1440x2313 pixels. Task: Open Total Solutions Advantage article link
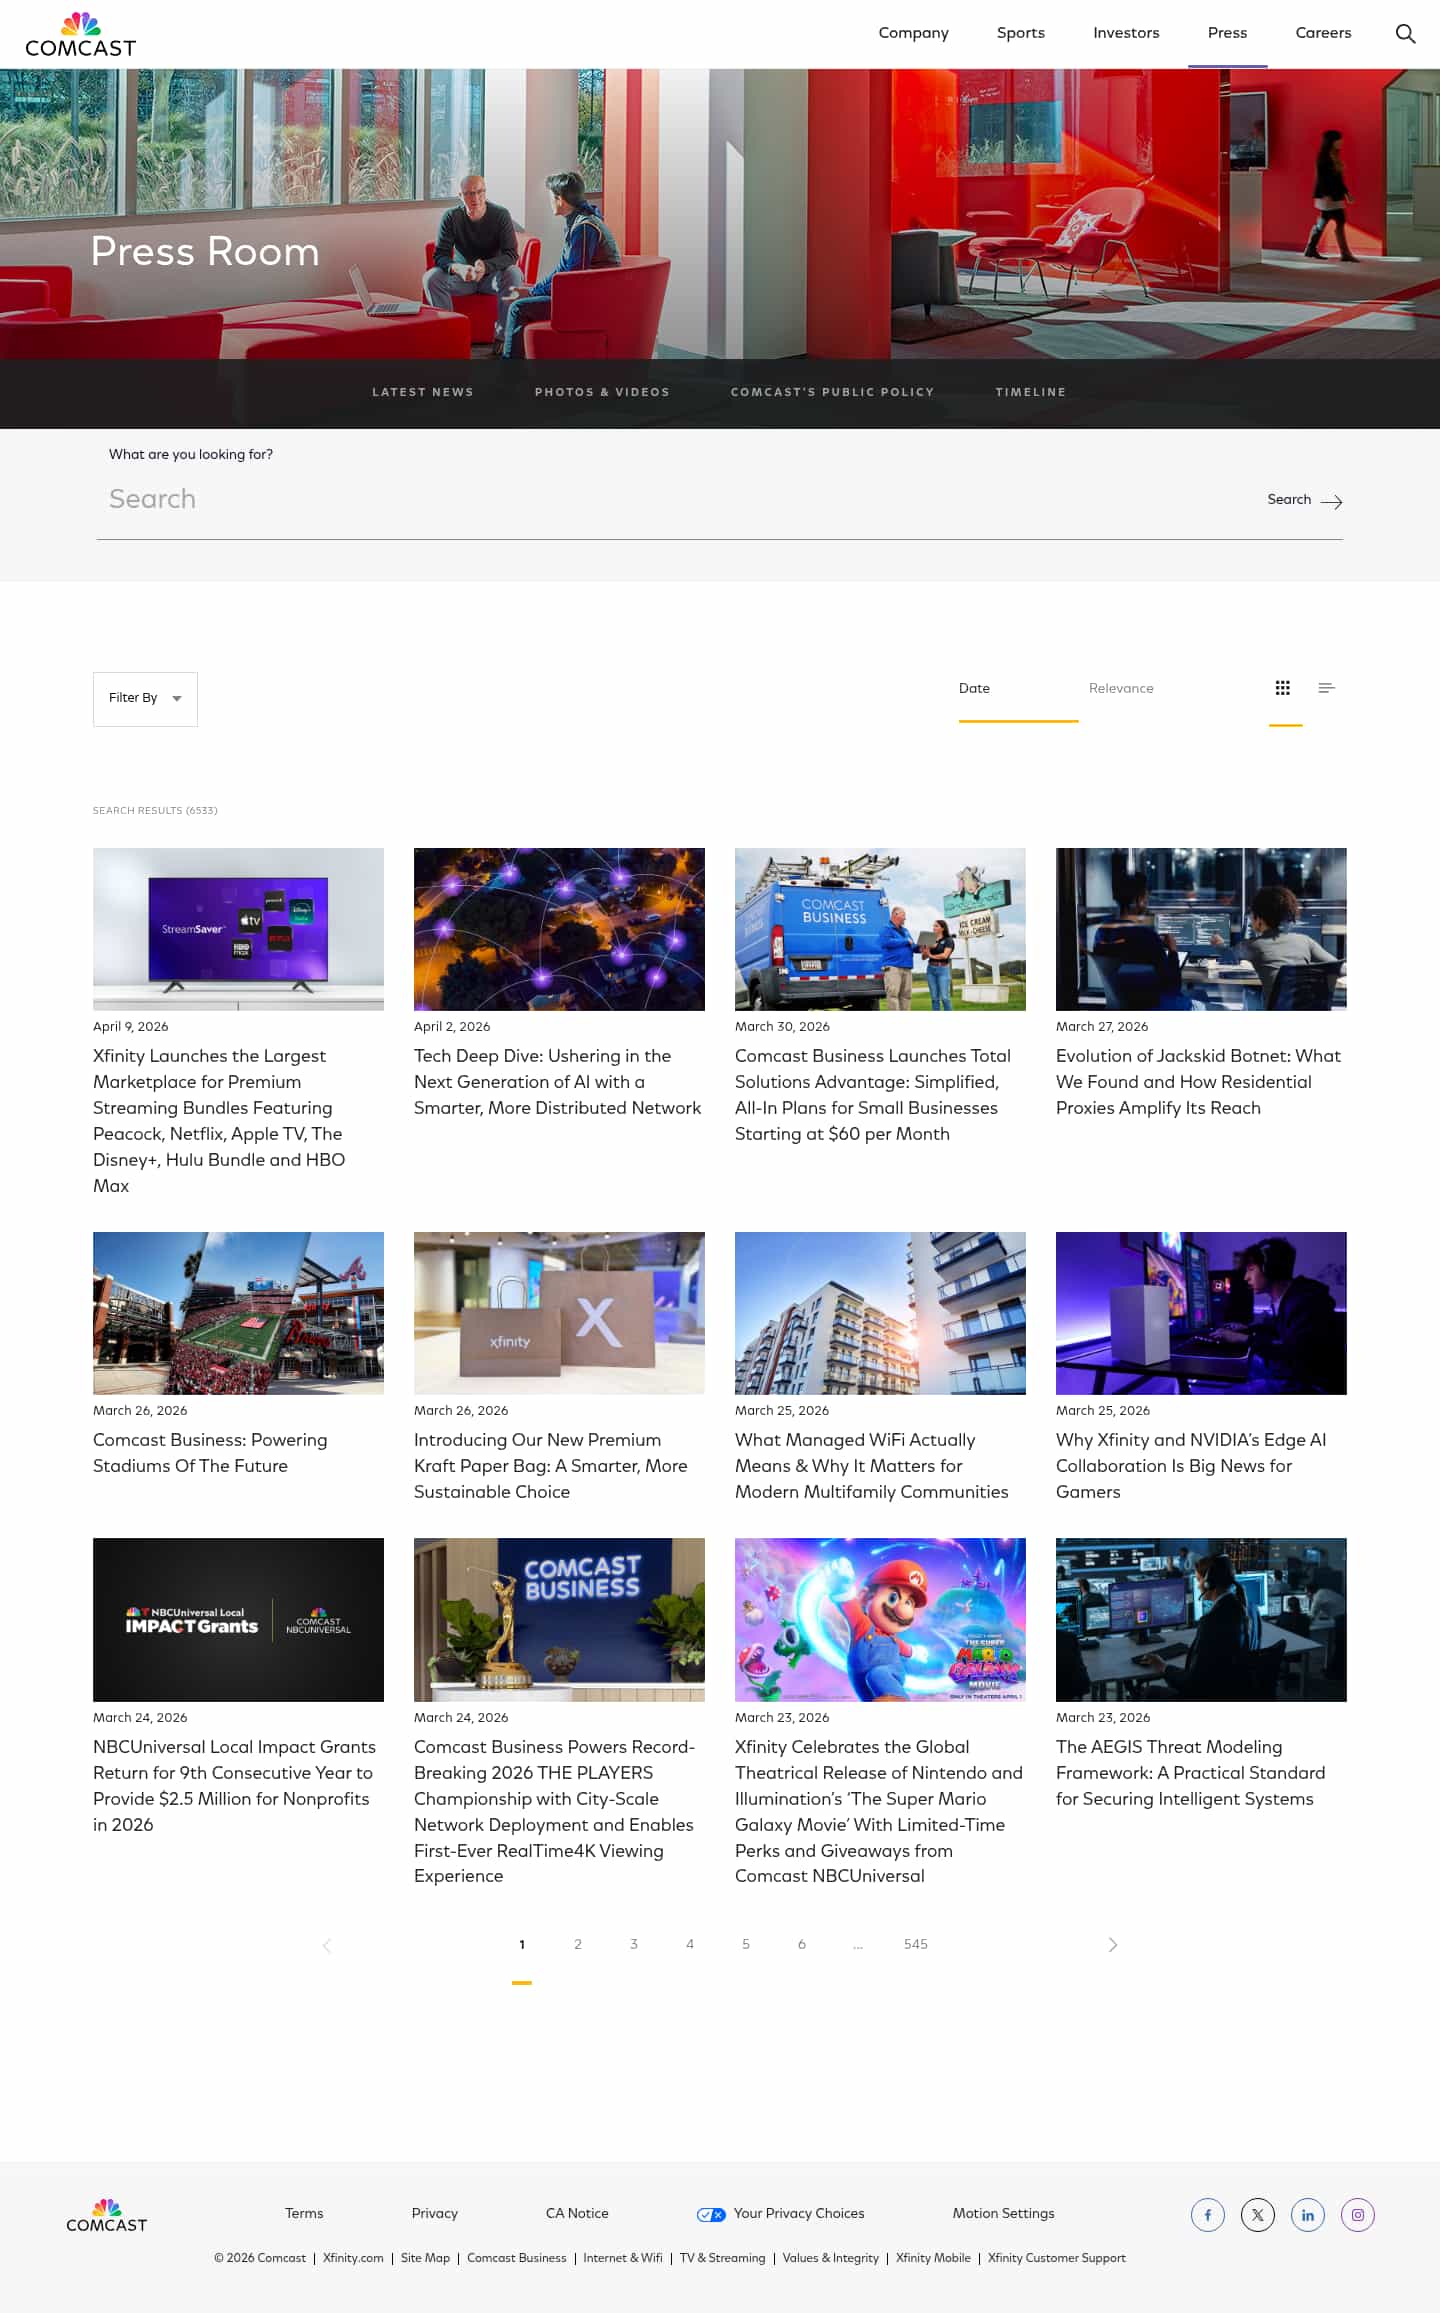(x=873, y=1095)
